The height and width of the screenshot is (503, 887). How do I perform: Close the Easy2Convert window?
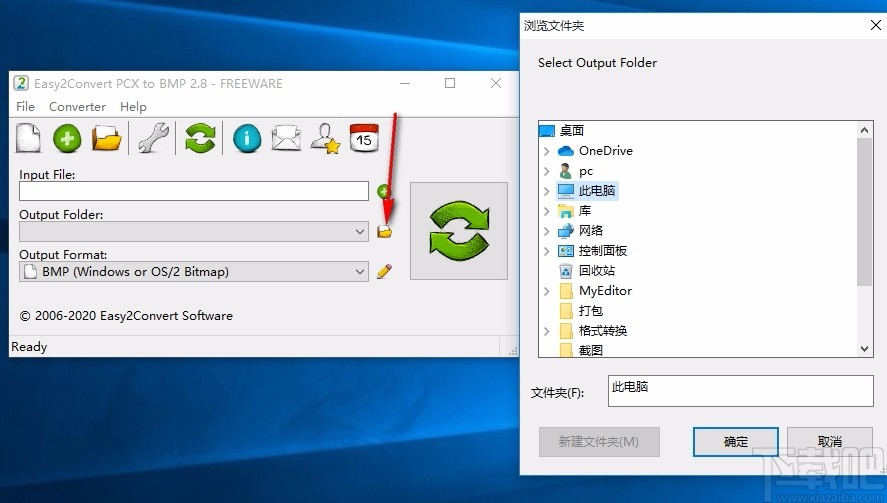pos(496,83)
